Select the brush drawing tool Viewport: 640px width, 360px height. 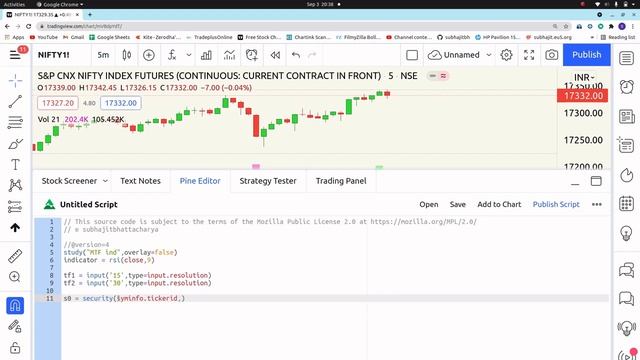coord(15,144)
